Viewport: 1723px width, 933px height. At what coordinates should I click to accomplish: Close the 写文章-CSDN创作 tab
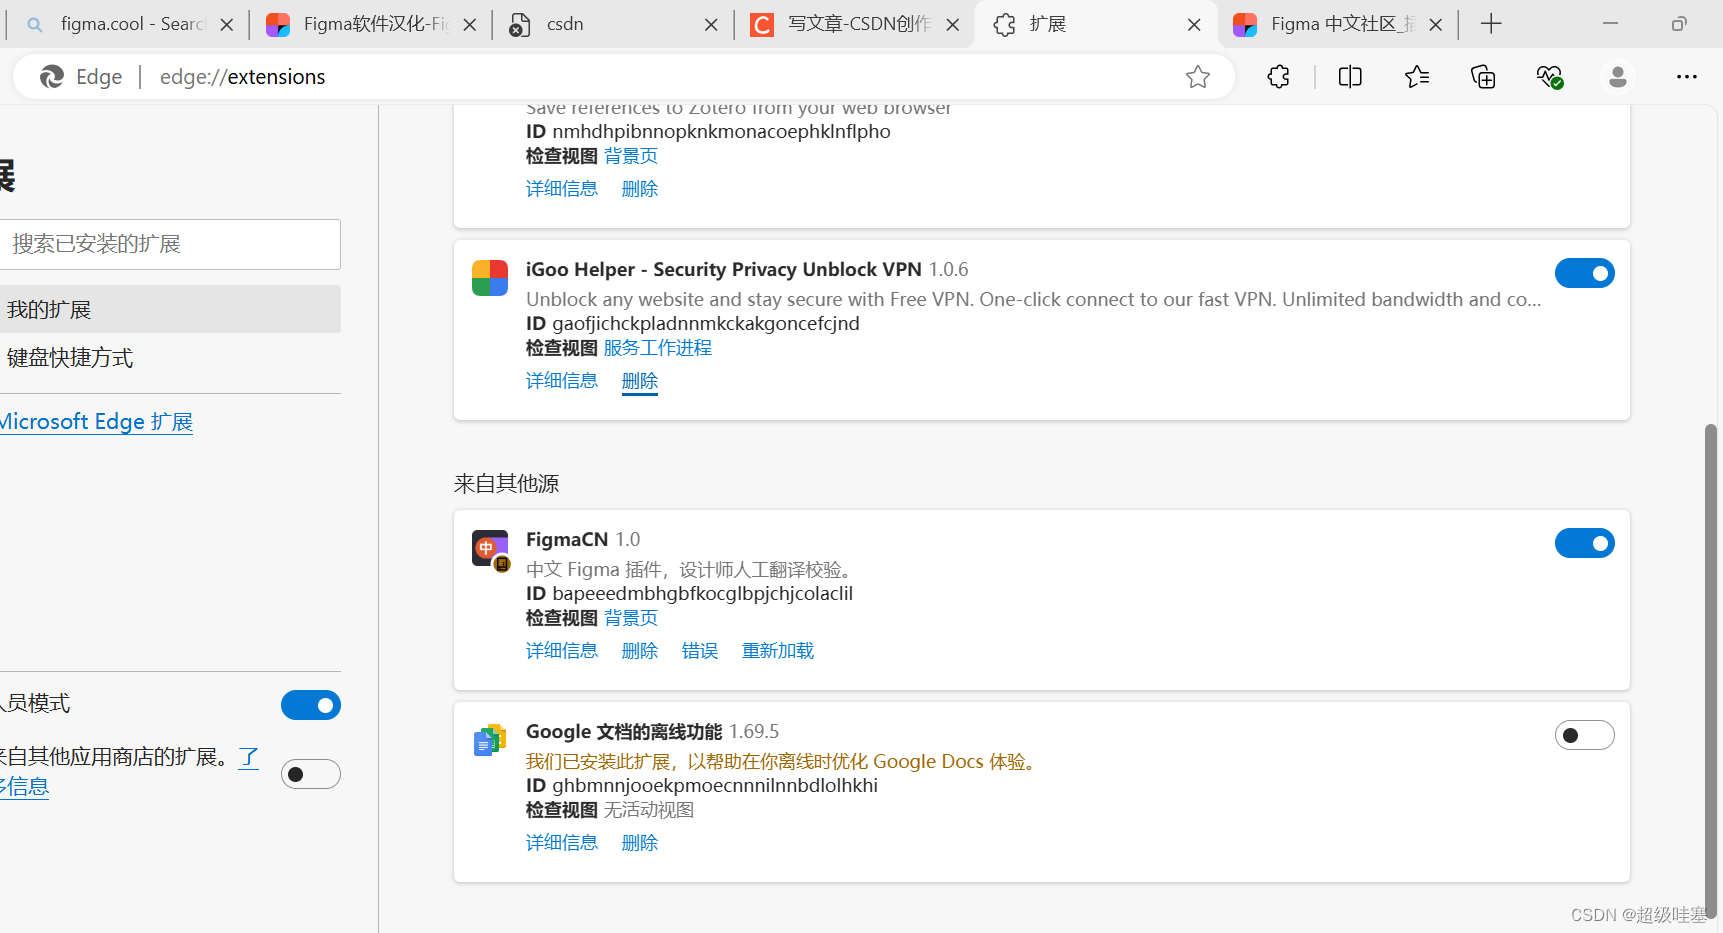point(953,25)
